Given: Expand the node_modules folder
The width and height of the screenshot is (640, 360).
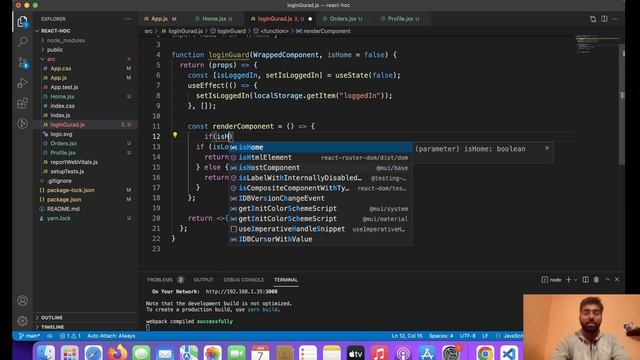Looking at the screenshot, I should (x=65, y=40).
